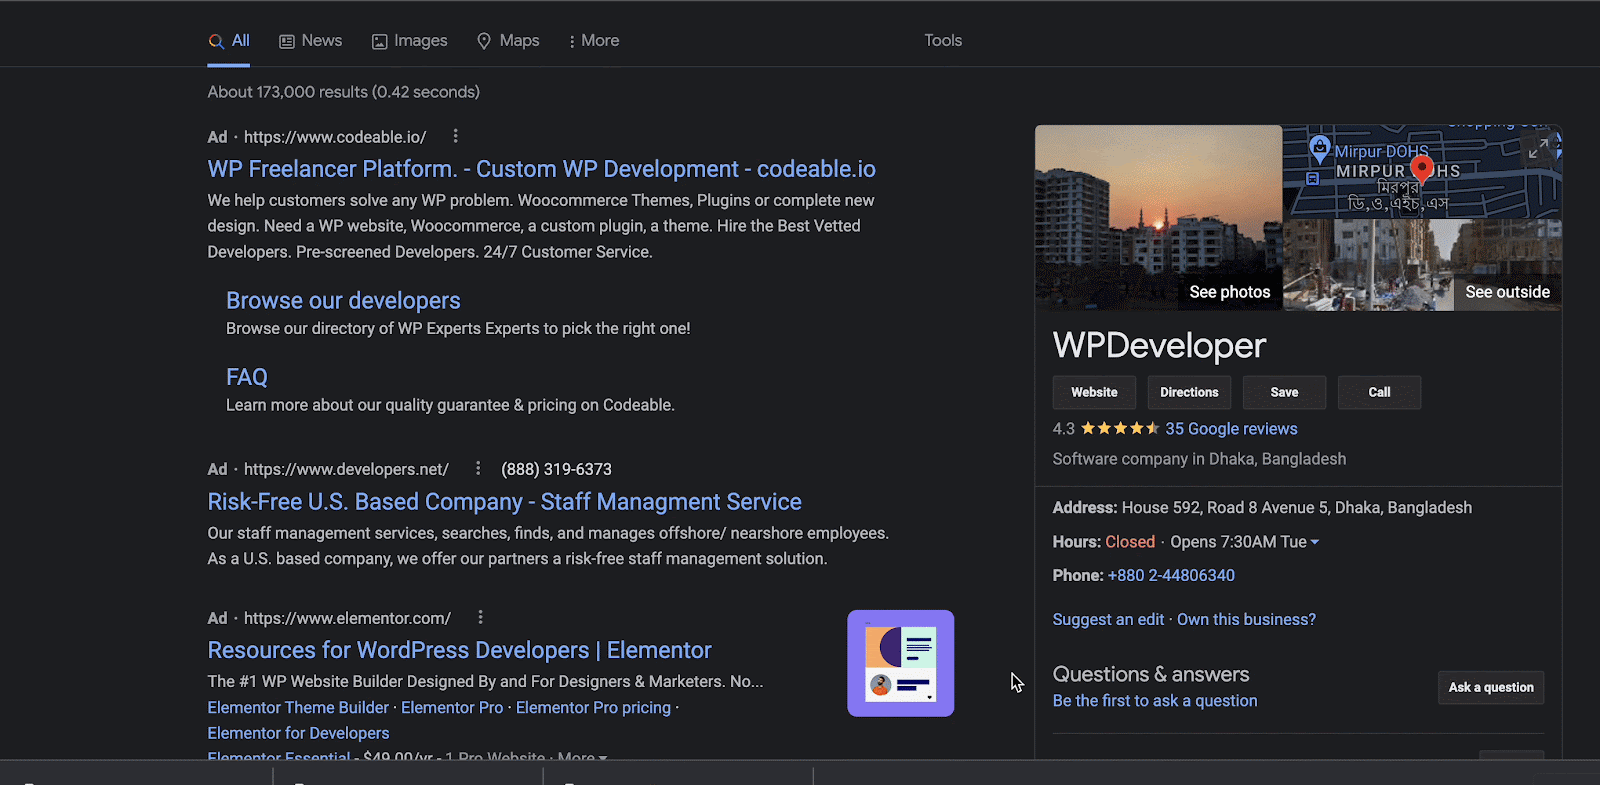
Task: Click See photos on WPDeveloper panel
Action: tap(1229, 292)
